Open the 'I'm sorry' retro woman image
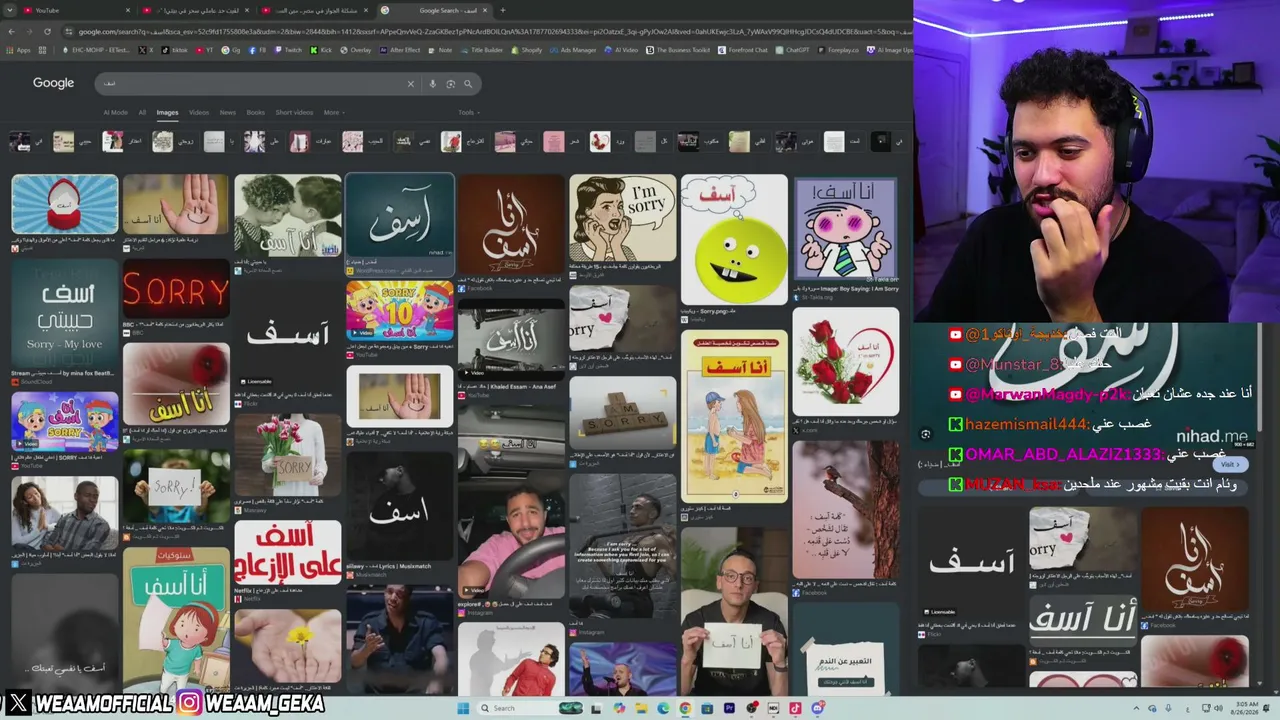Viewport: 1280px width, 720px height. pos(622,218)
